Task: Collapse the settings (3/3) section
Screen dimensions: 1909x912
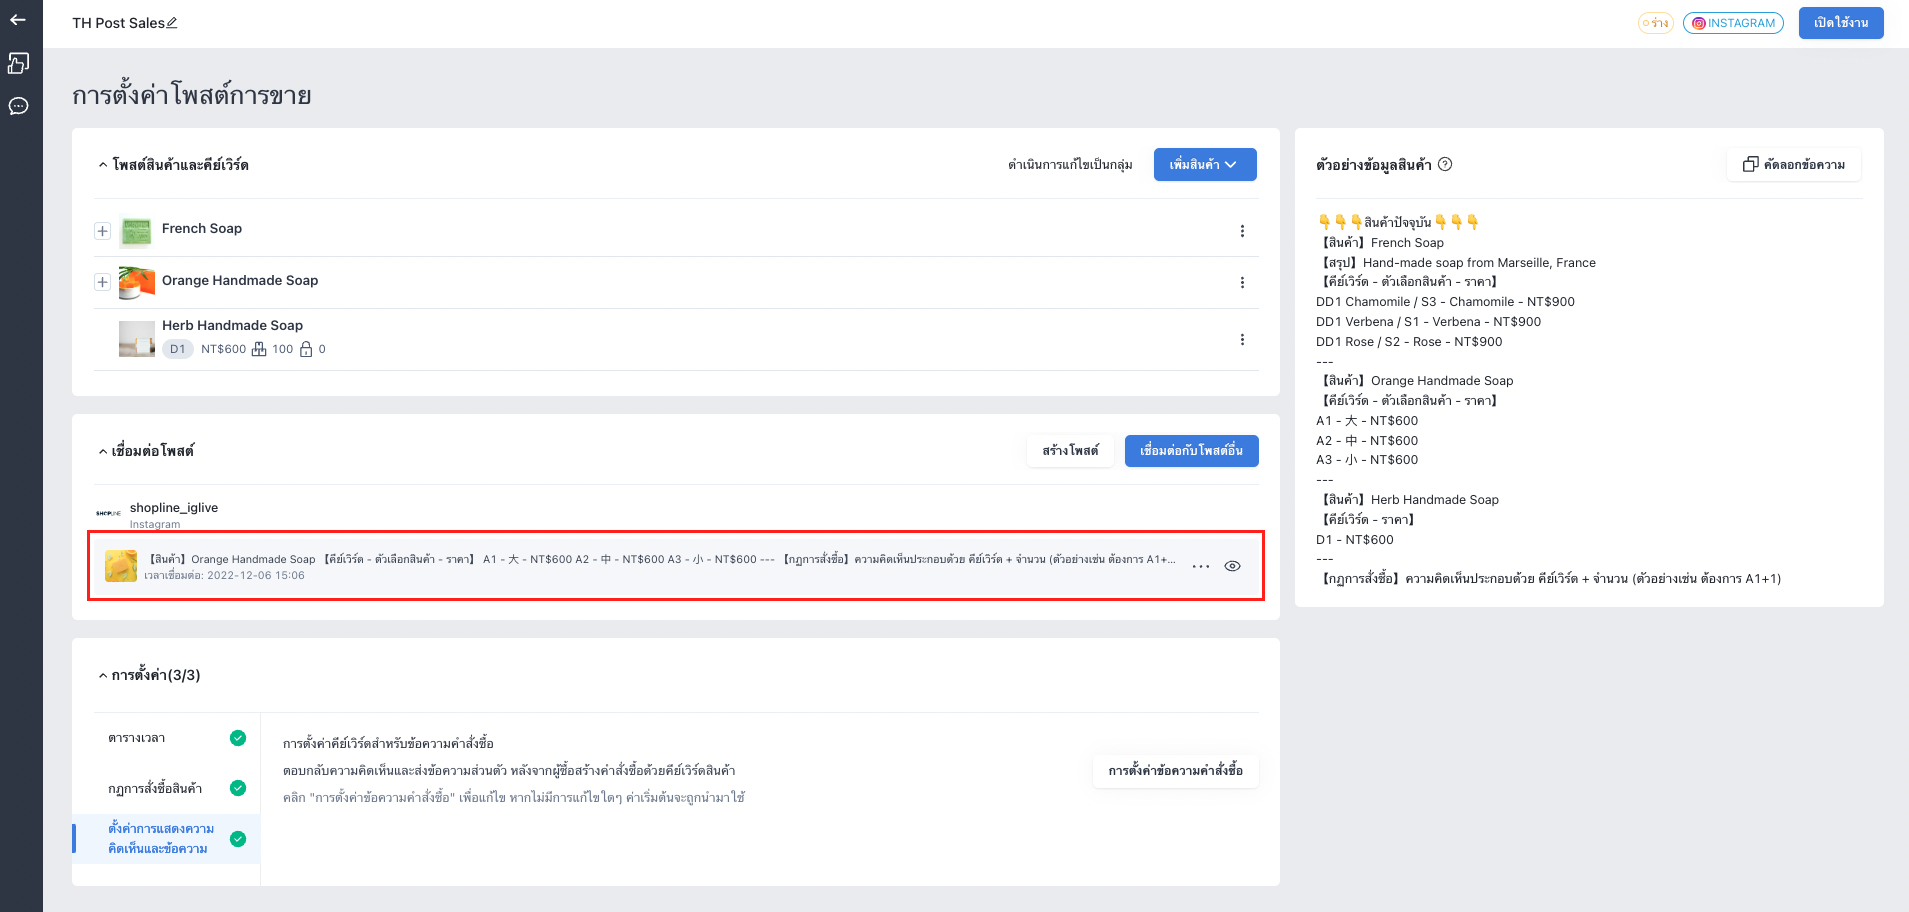Action: [102, 676]
